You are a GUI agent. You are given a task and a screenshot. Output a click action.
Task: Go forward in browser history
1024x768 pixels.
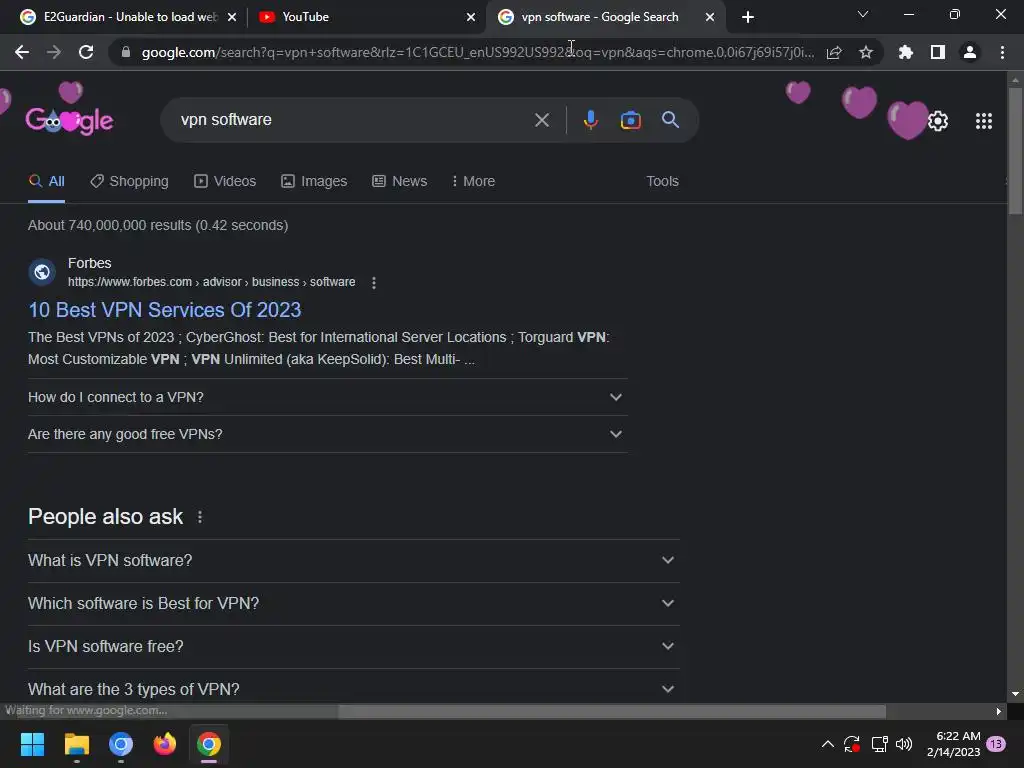(x=54, y=52)
